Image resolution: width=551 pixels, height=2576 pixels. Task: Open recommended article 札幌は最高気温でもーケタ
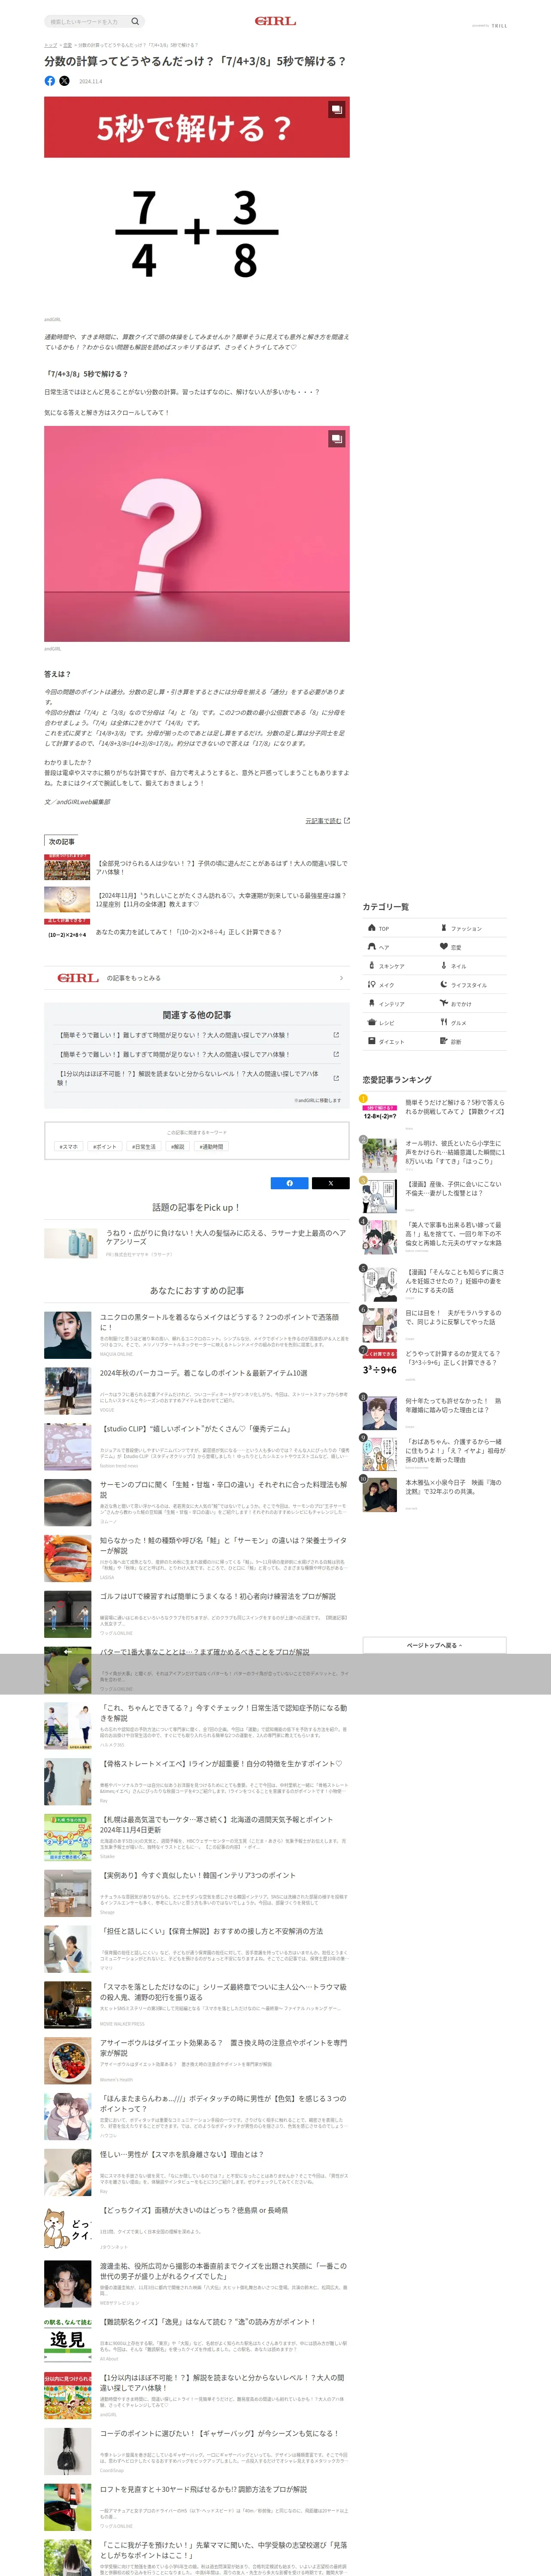tap(196, 1837)
